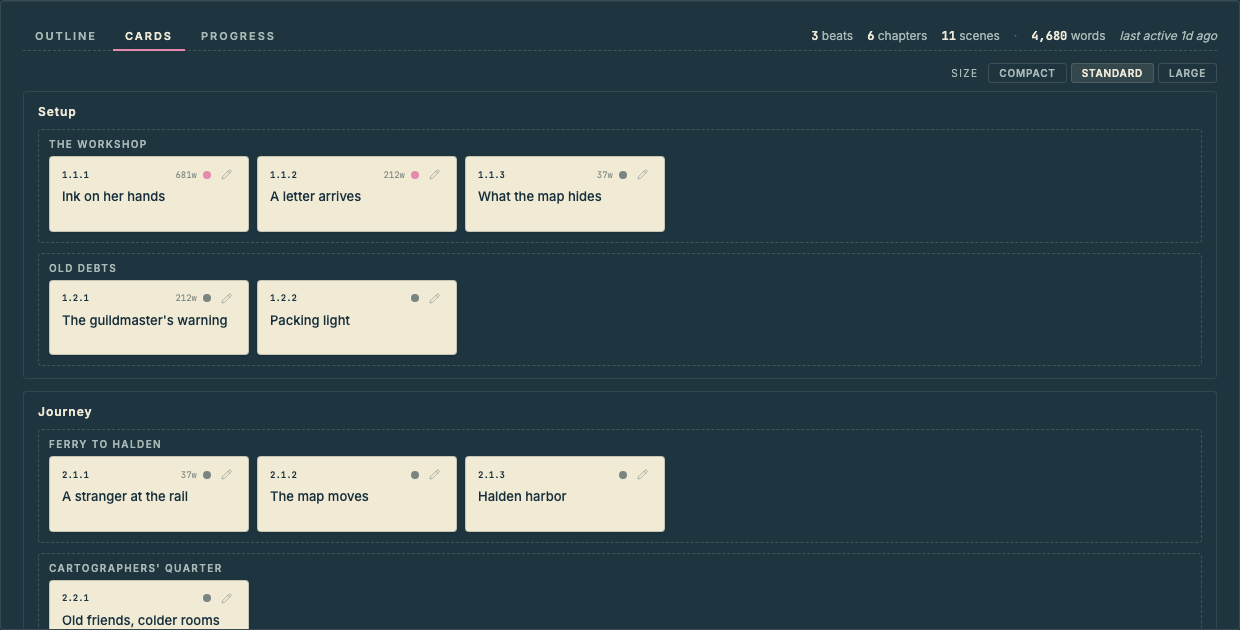The image size is (1240, 630).
Task: Choose Standard card size
Action: [x=1112, y=73]
